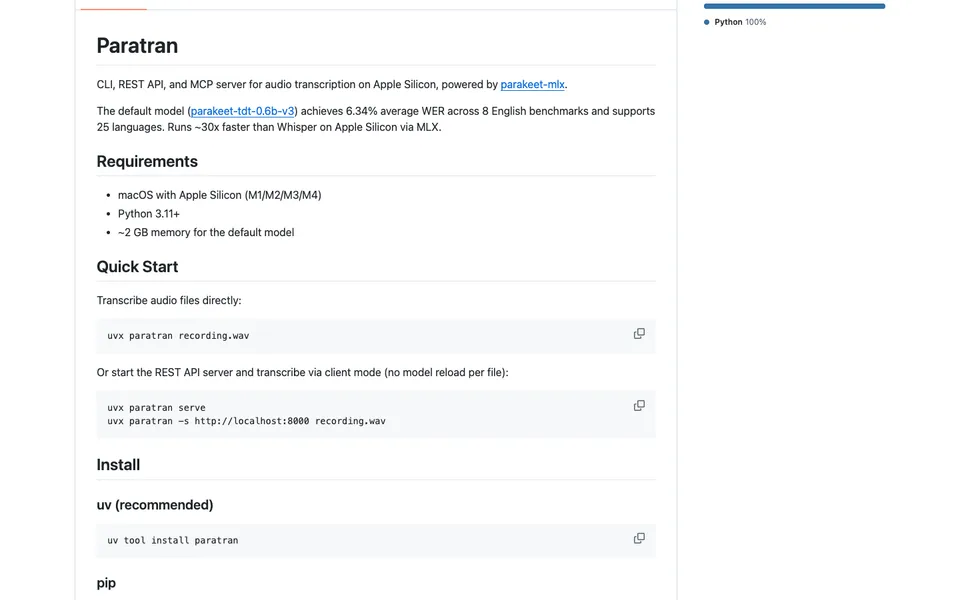
Task: Click the 'uv (recommended)' subheading
Action: [x=155, y=504]
